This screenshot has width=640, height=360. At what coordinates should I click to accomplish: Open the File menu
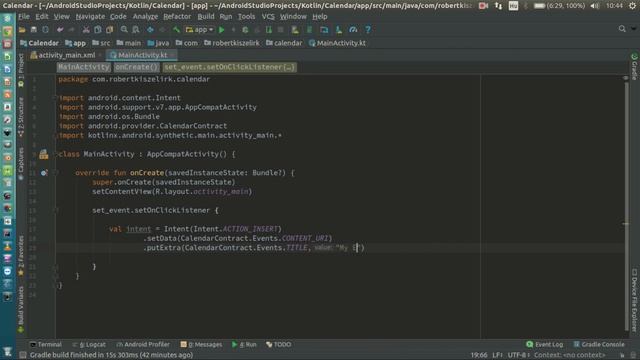pyautogui.click(x=24, y=17)
